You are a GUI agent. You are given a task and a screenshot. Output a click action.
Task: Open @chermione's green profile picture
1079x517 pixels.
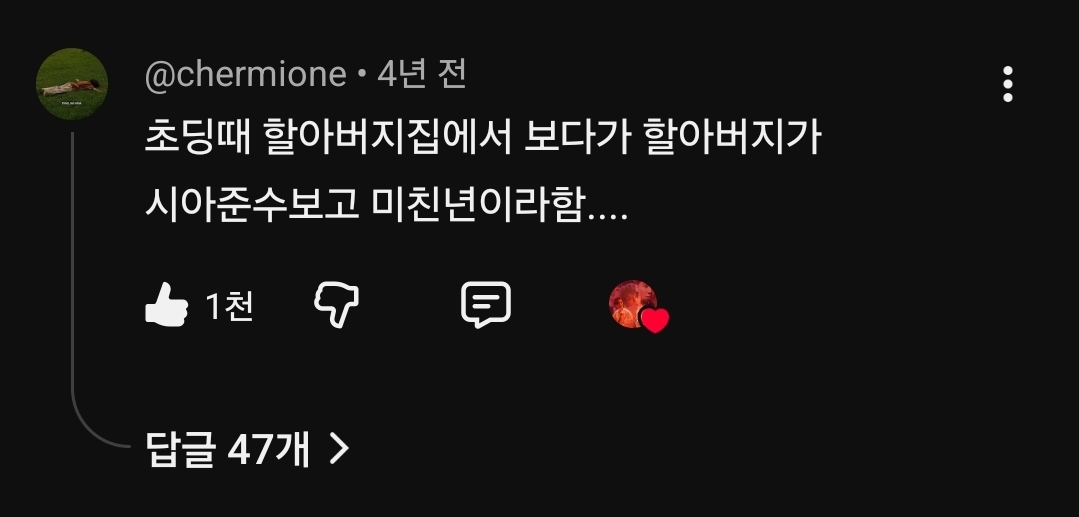tap(72, 84)
